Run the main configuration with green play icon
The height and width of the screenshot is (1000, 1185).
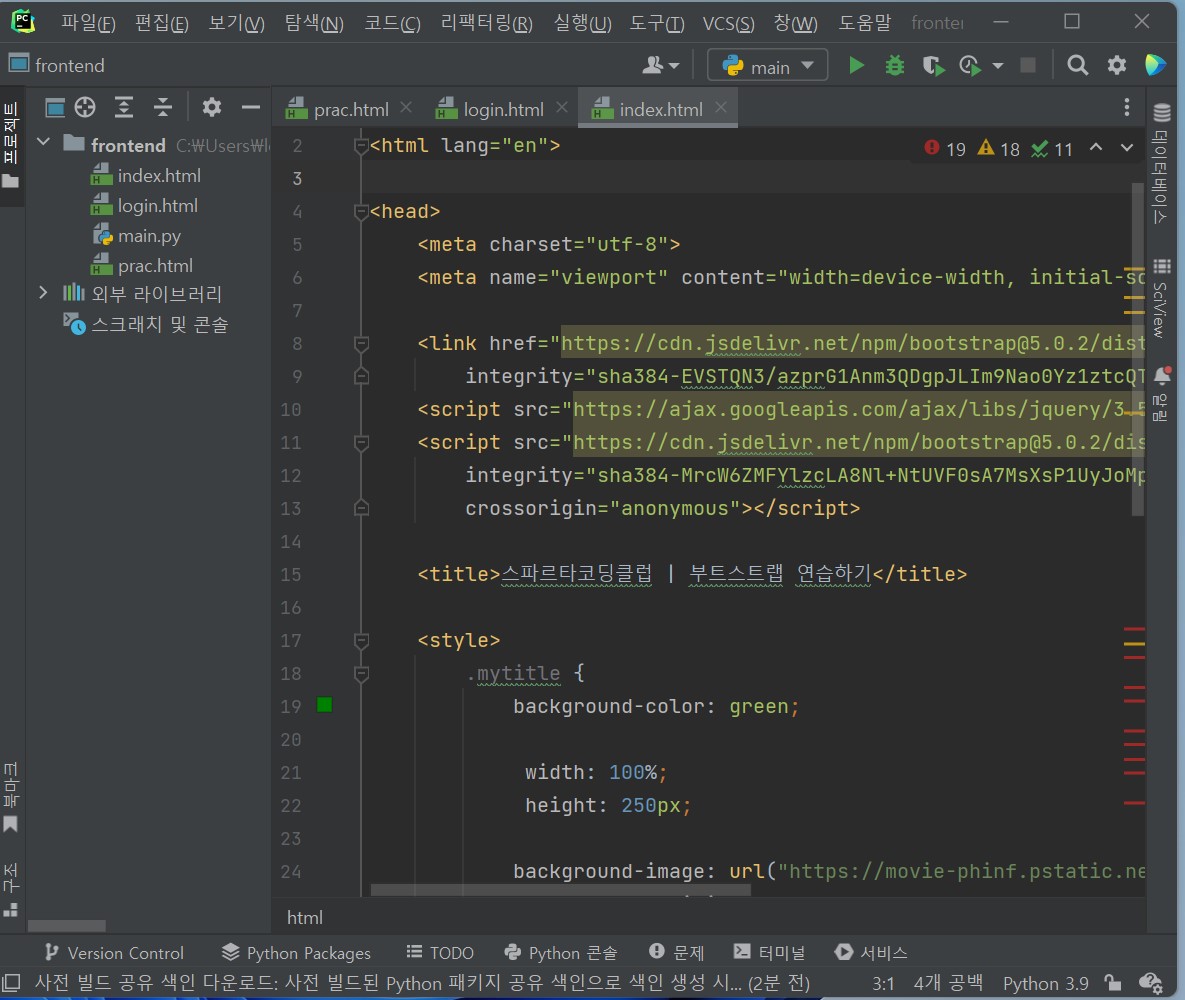click(x=856, y=66)
